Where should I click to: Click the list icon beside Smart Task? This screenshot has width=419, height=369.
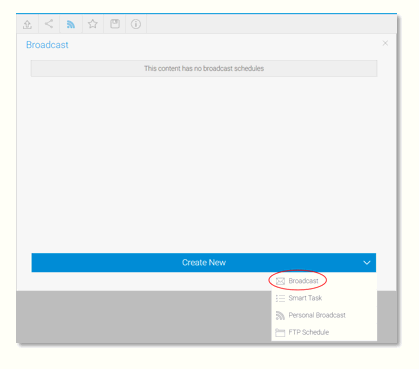[x=280, y=298]
